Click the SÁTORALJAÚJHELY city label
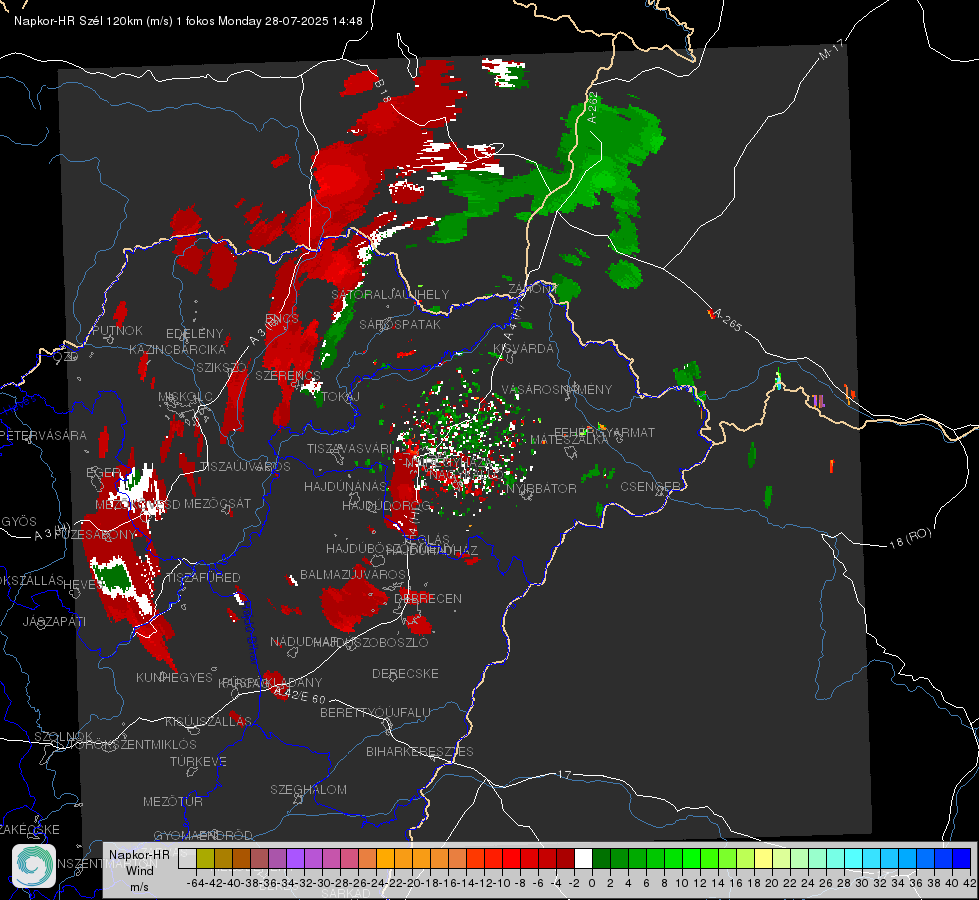Viewport: 979px width, 900px height. [x=390, y=294]
